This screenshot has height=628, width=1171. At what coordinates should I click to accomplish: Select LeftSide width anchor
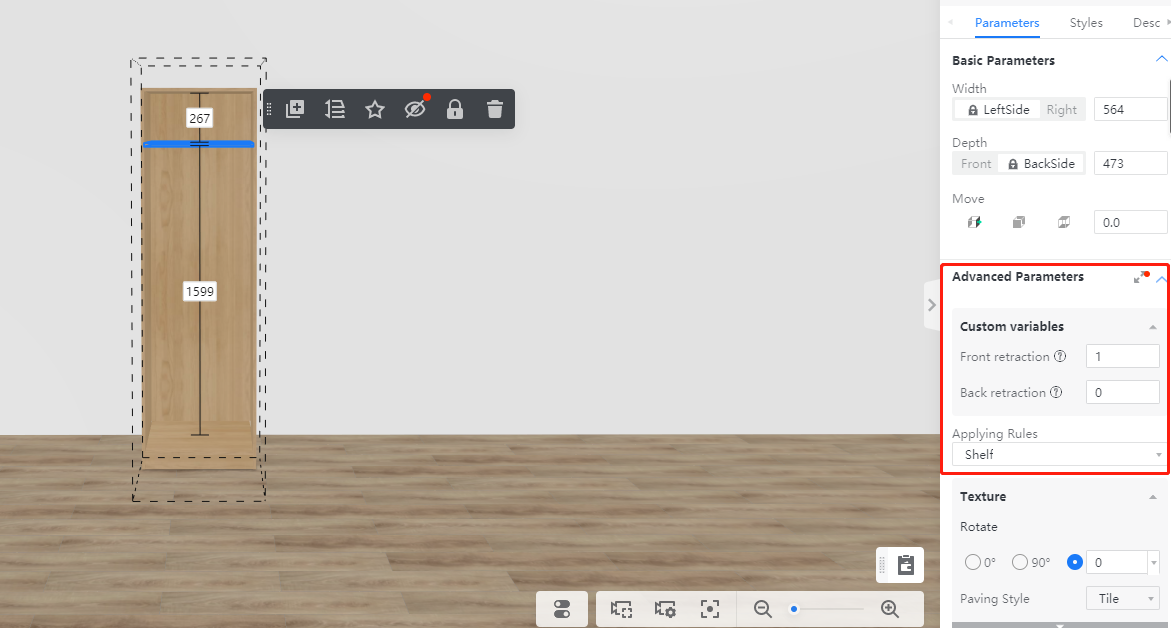tap(998, 110)
